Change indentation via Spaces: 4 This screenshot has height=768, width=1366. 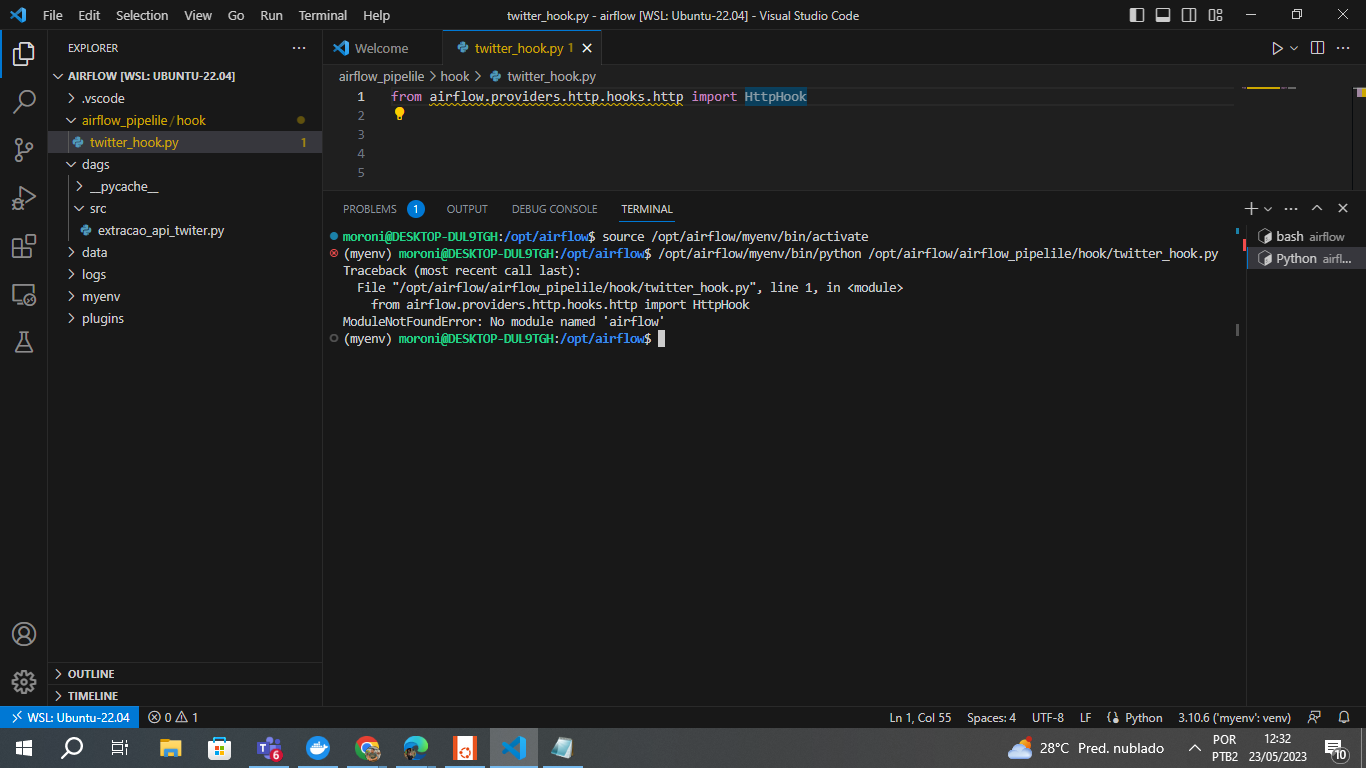coord(991,717)
